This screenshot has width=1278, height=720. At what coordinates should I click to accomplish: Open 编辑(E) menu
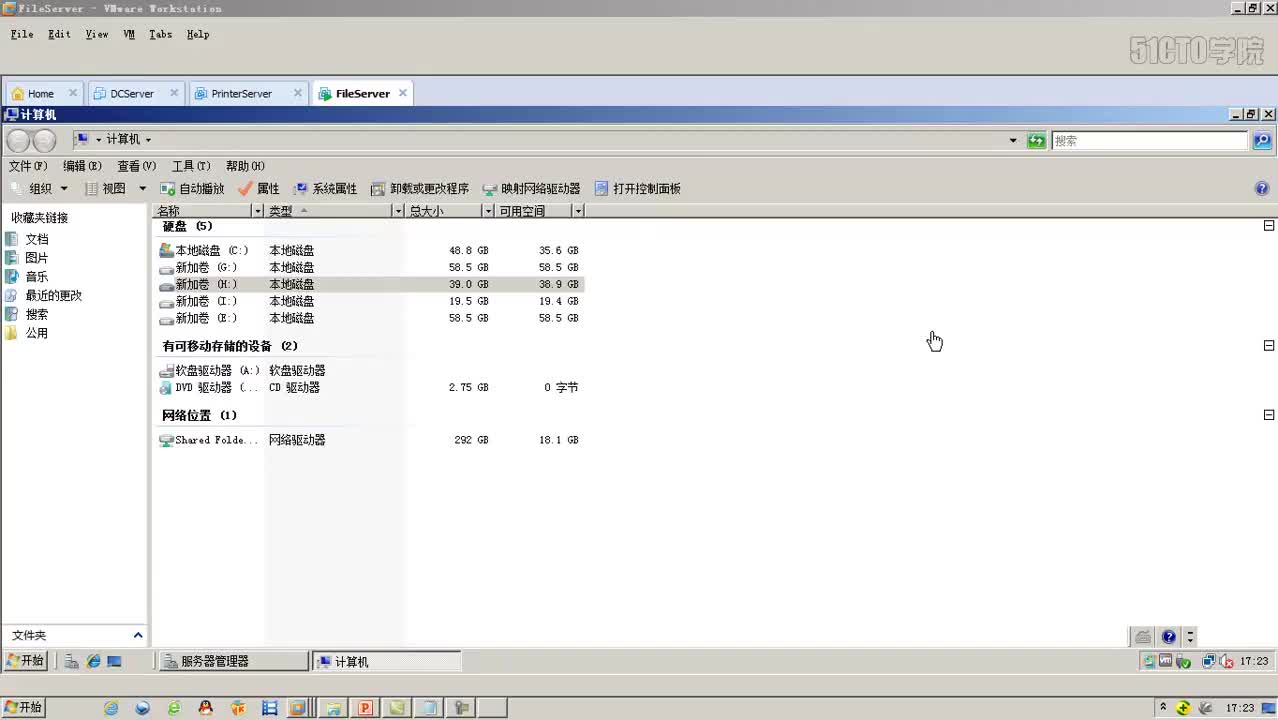coord(82,166)
